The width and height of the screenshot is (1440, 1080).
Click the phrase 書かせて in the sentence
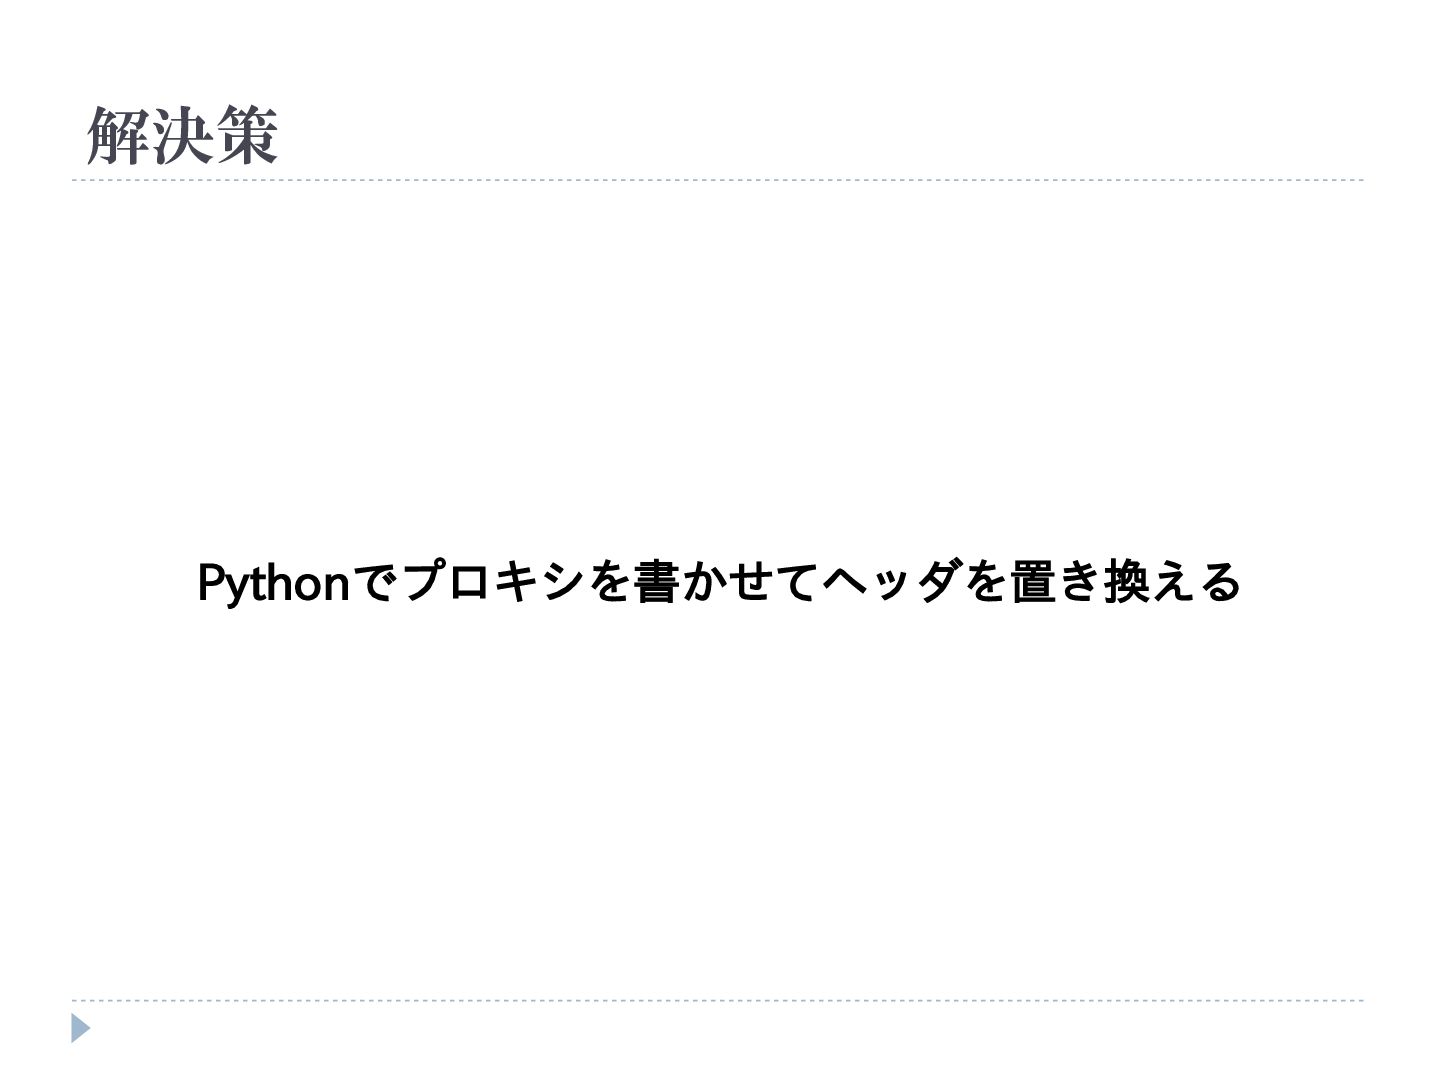(x=726, y=582)
